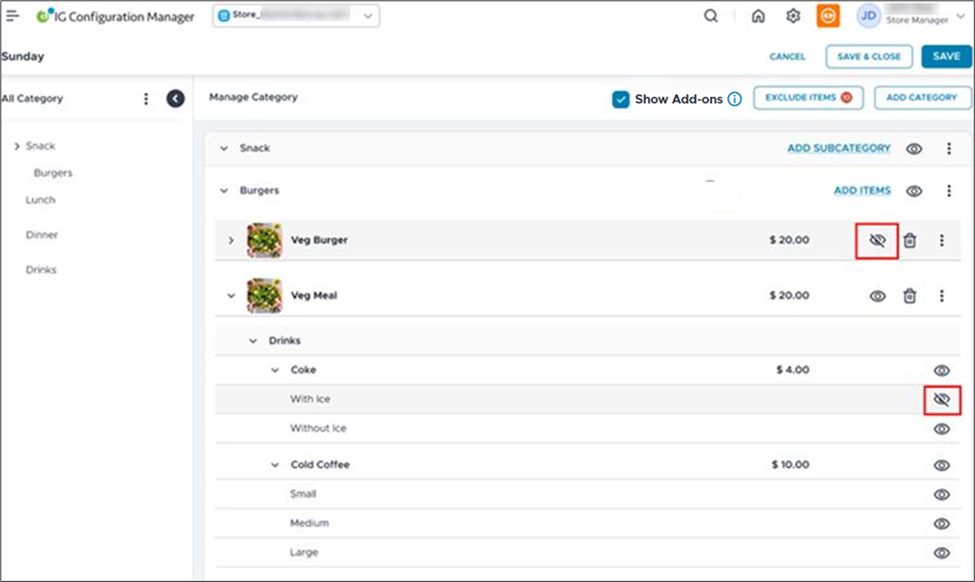Open the search icon in the top bar
The image size is (975, 582).
710,16
